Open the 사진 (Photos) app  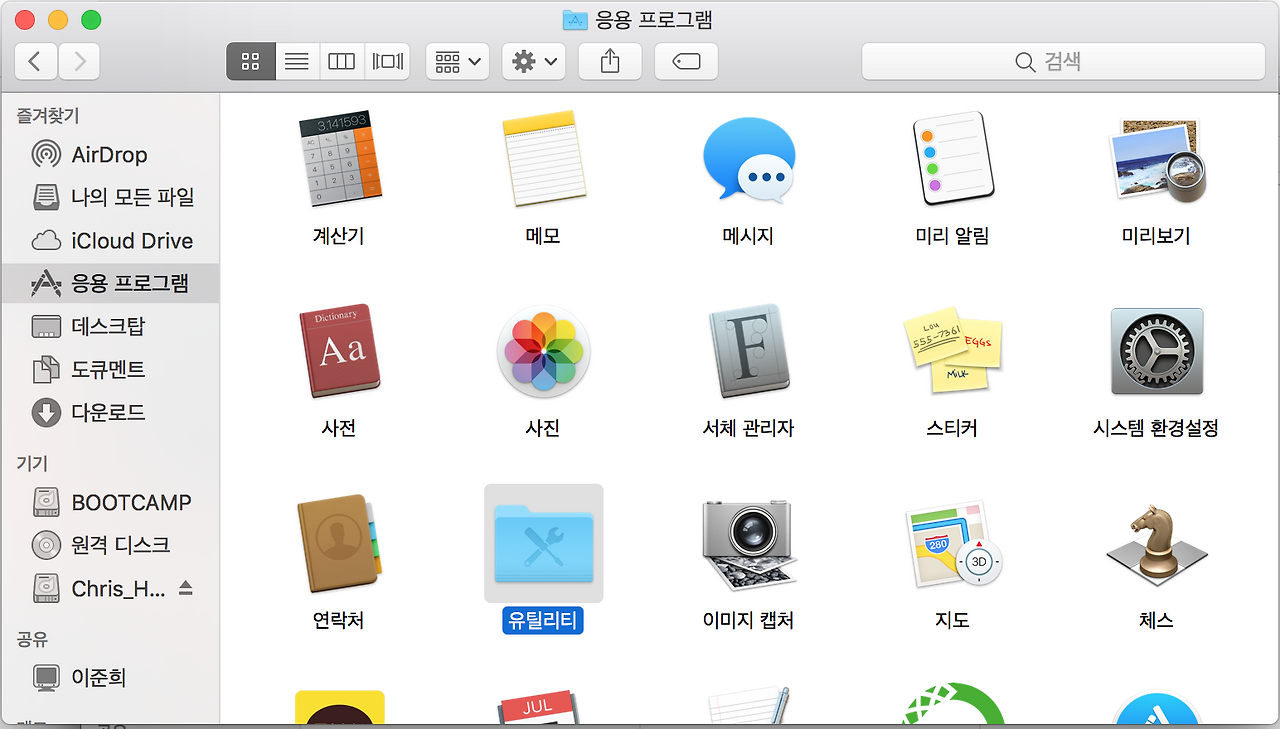(x=543, y=352)
